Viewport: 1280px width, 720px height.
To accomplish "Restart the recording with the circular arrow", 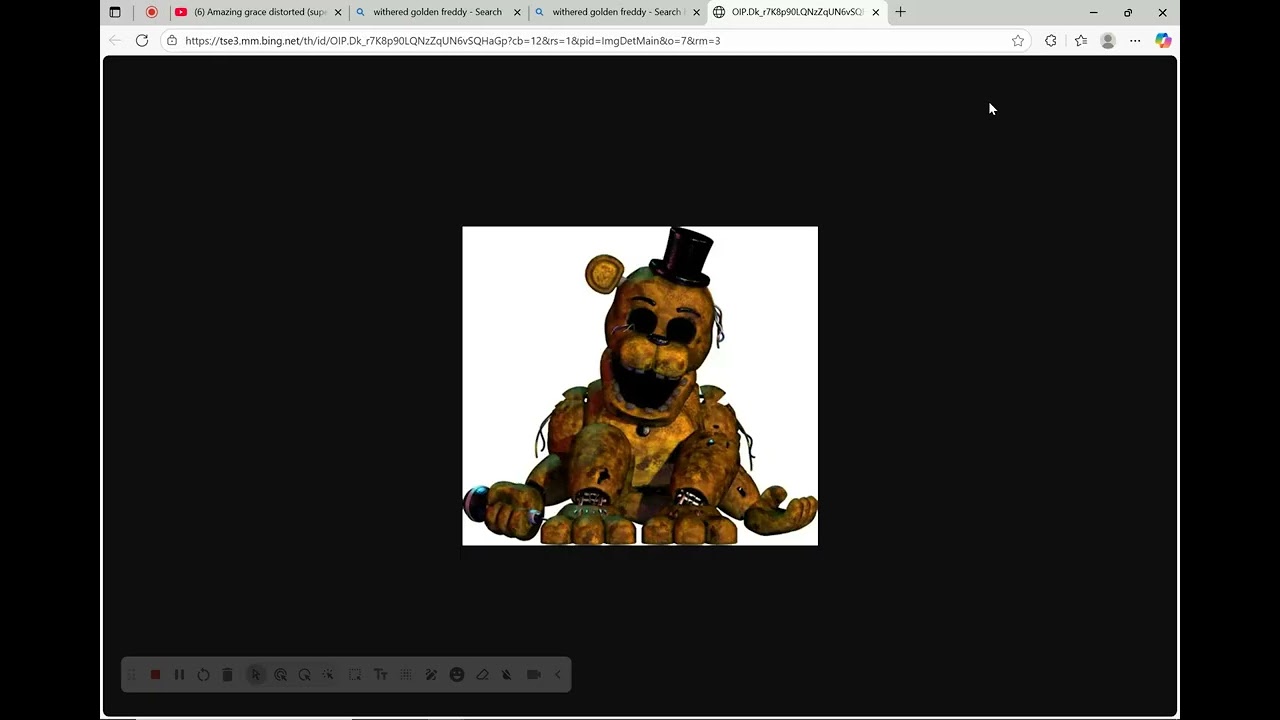I will 203,675.
